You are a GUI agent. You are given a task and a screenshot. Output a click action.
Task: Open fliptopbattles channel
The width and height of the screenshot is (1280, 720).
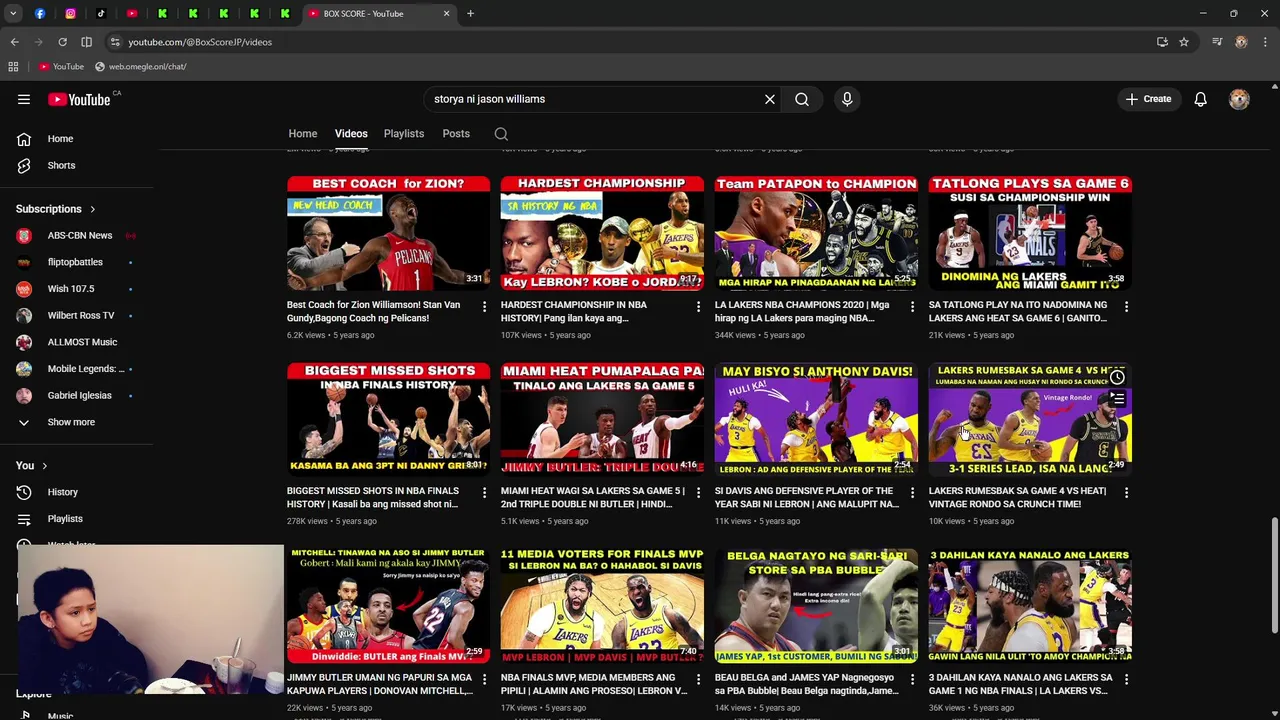pyautogui.click(x=77, y=262)
